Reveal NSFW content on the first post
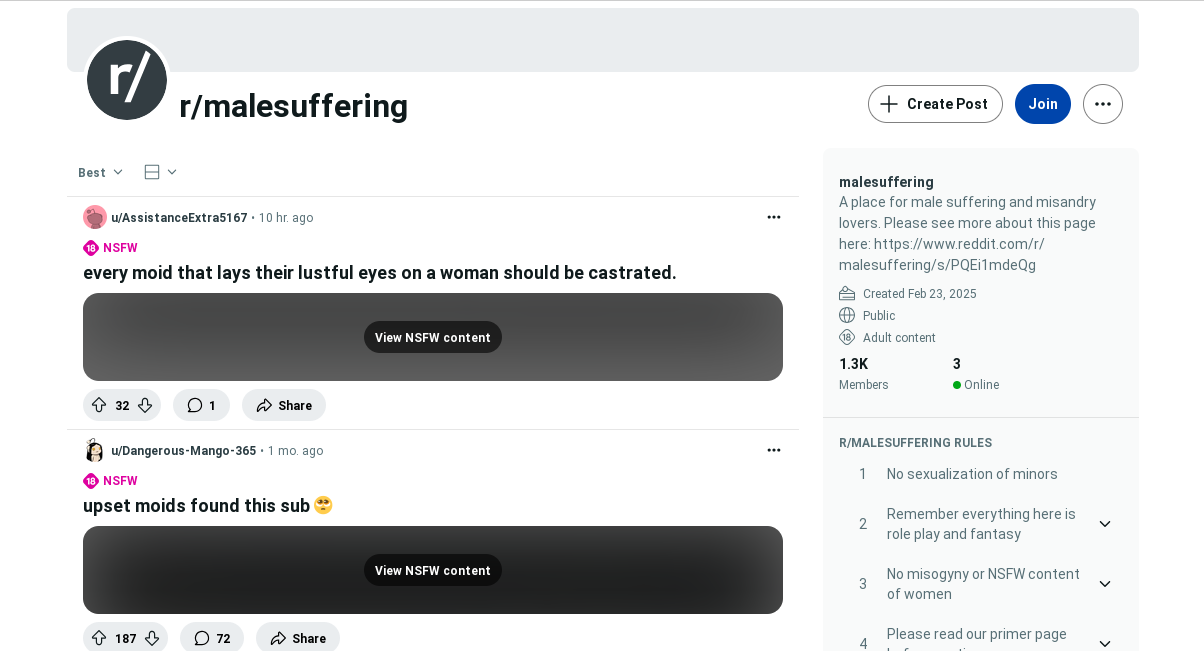The width and height of the screenshot is (1204, 651). (x=432, y=337)
